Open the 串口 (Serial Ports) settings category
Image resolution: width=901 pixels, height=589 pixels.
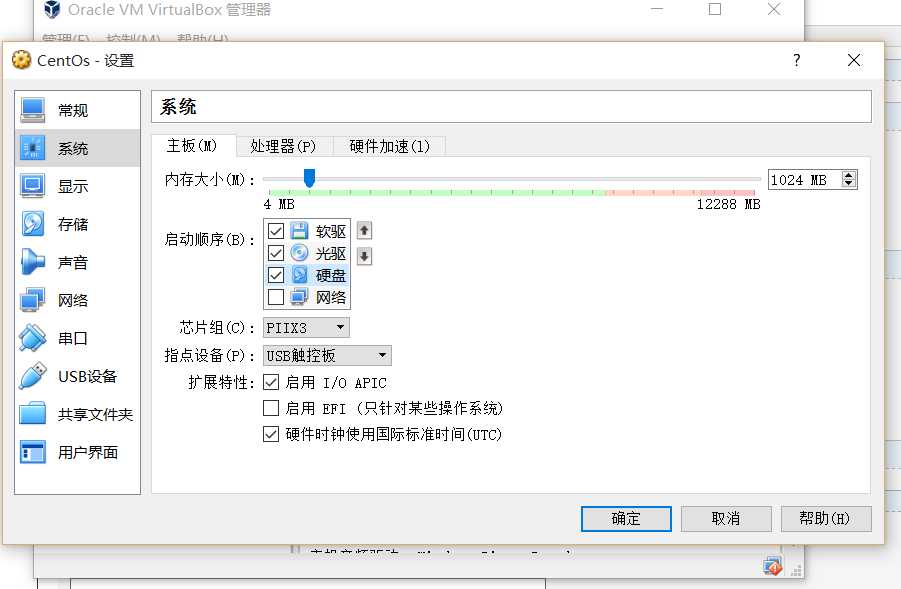77,338
